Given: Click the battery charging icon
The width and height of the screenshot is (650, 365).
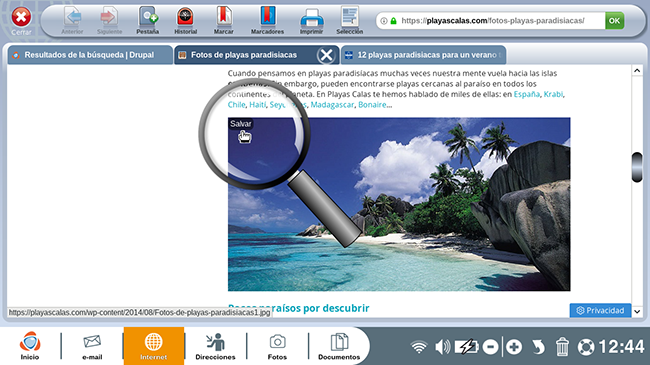Looking at the screenshot, I should pyautogui.click(x=466, y=347).
